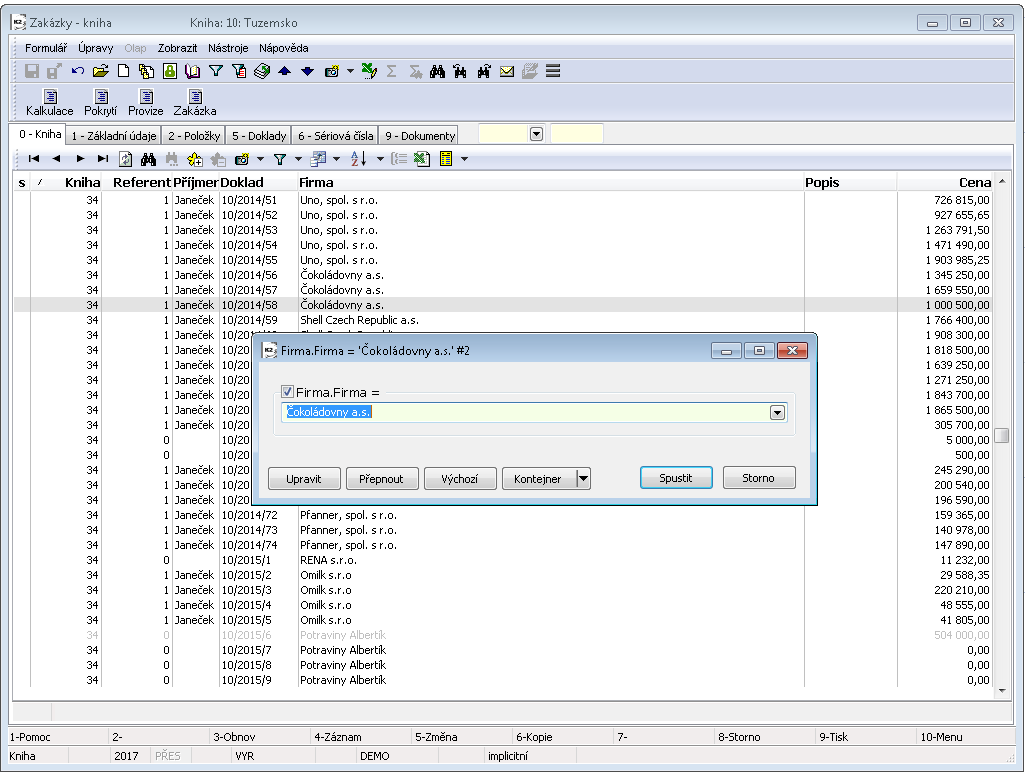Click the vertical scrollbar thumb in grid
This screenshot has height=772, width=1025.
point(1001,435)
